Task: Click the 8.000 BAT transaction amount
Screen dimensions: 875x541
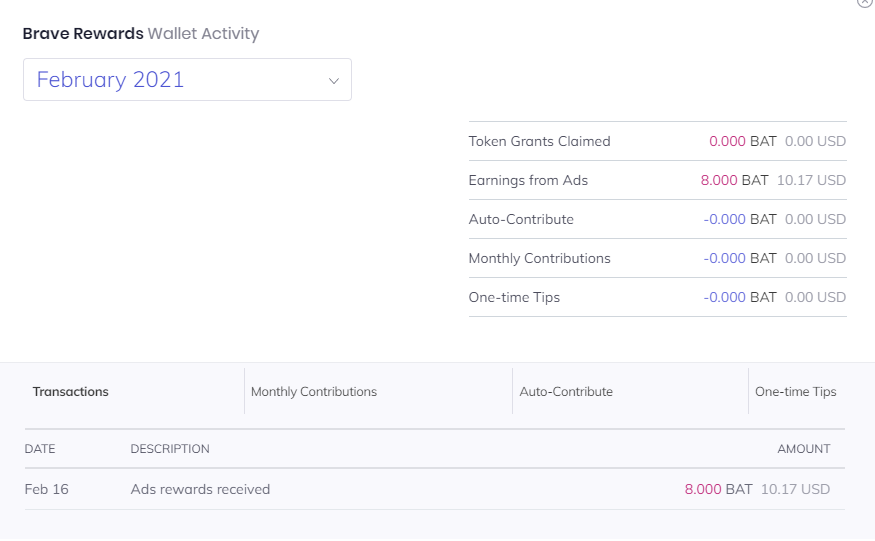Action: coord(718,489)
